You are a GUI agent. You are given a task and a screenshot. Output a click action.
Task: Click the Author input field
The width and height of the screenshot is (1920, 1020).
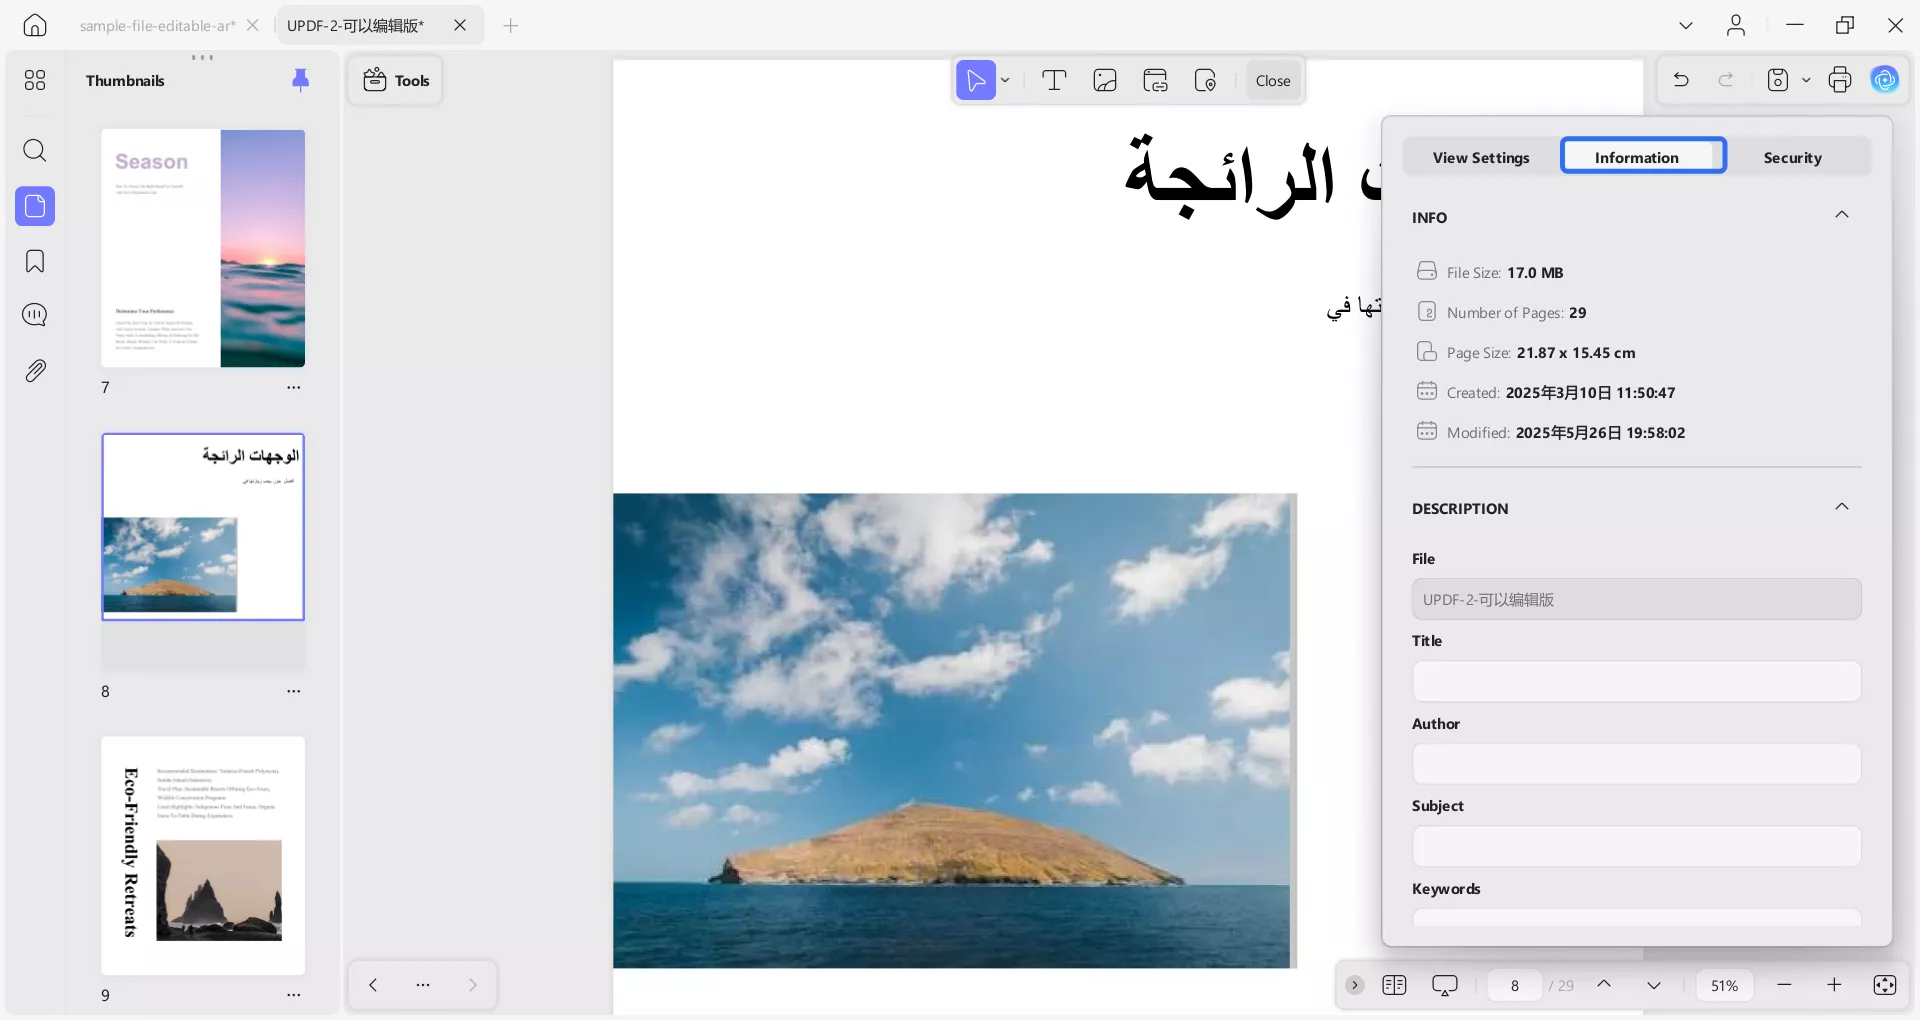1636,764
